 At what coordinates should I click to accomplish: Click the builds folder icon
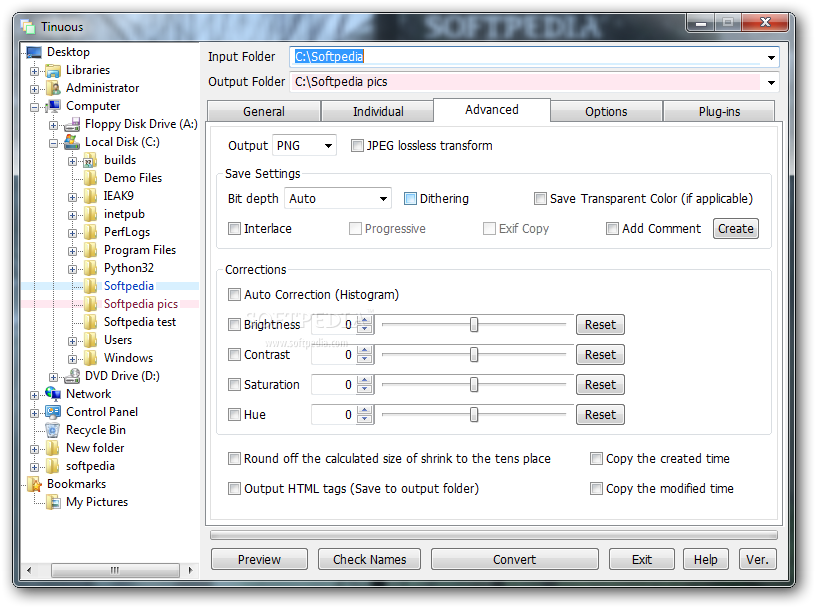90,160
